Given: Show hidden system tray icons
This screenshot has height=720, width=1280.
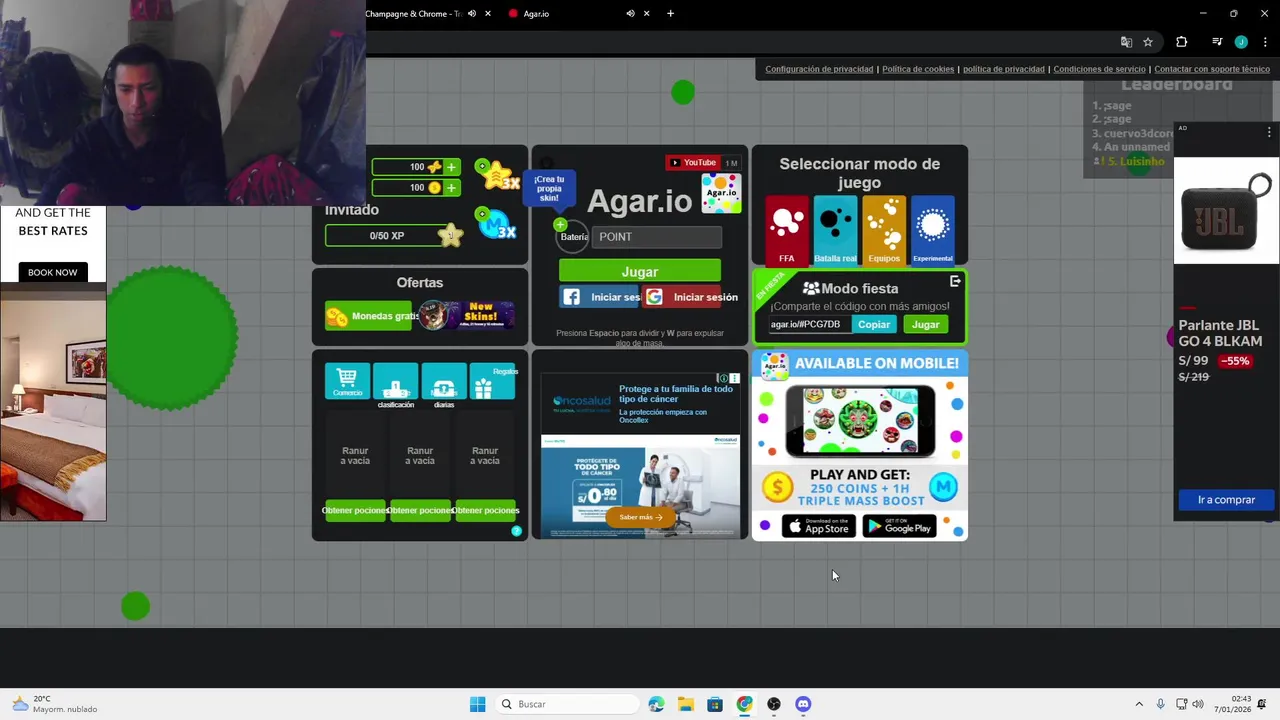Looking at the screenshot, I should coord(1138,704).
